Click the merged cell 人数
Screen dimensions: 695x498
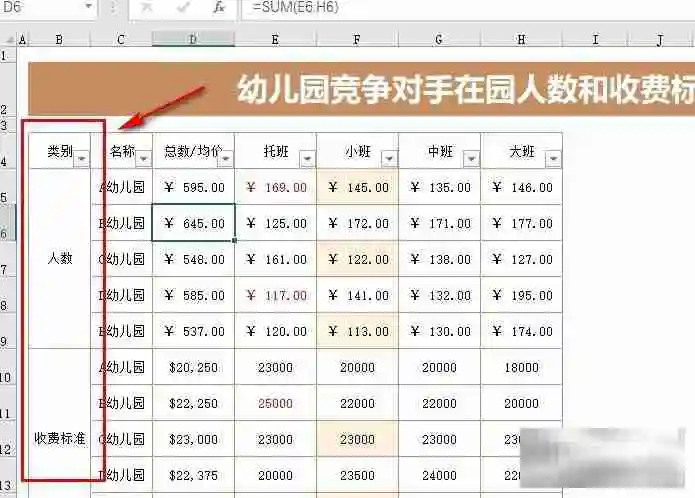(x=59, y=258)
